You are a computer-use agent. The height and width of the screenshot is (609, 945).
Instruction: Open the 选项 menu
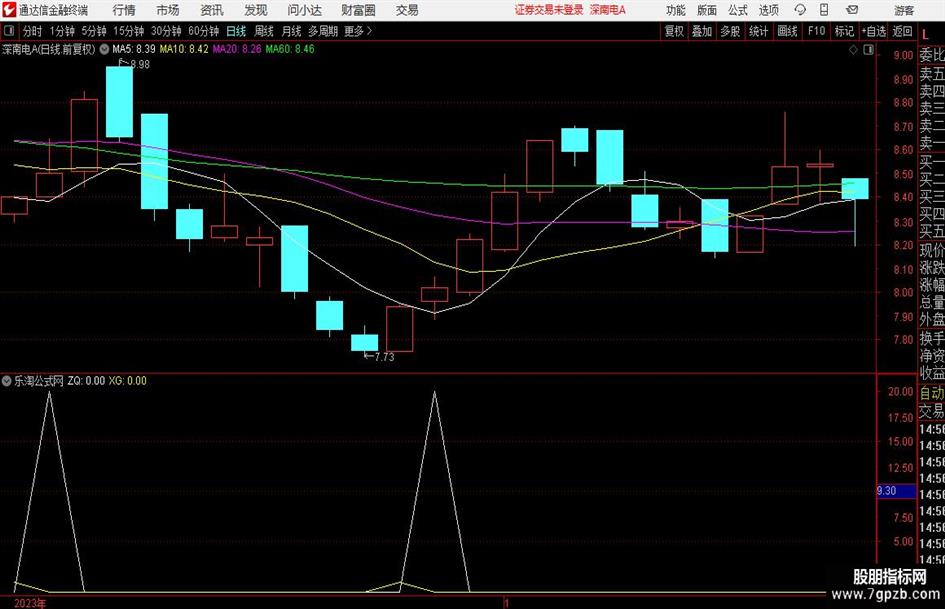[769, 10]
